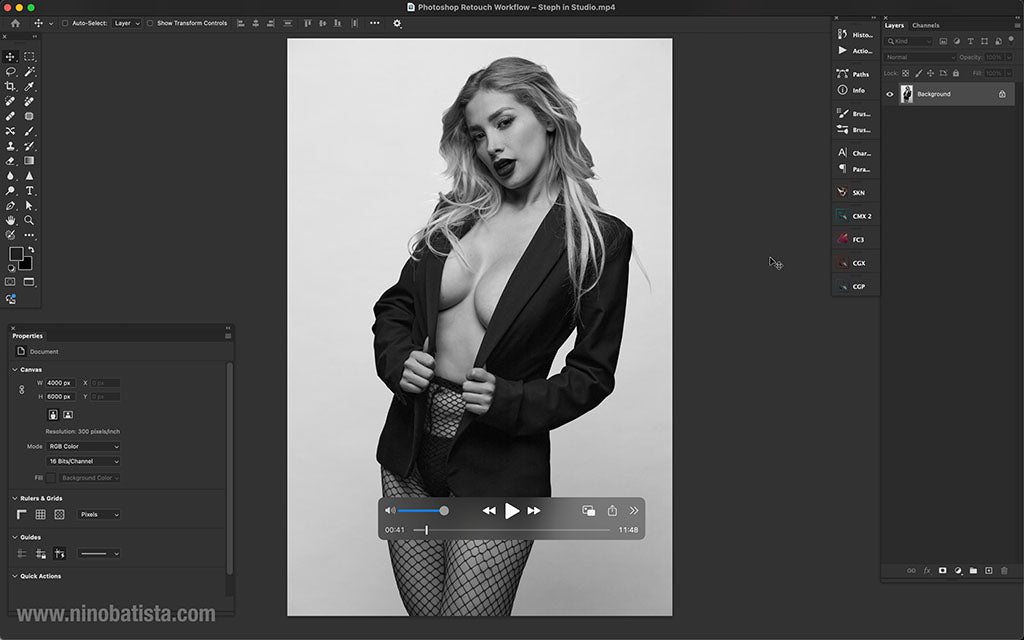The width and height of the screenshot is (1024, 640).
Task: Select the Lasso tool
Action: (x=11, y=71)
